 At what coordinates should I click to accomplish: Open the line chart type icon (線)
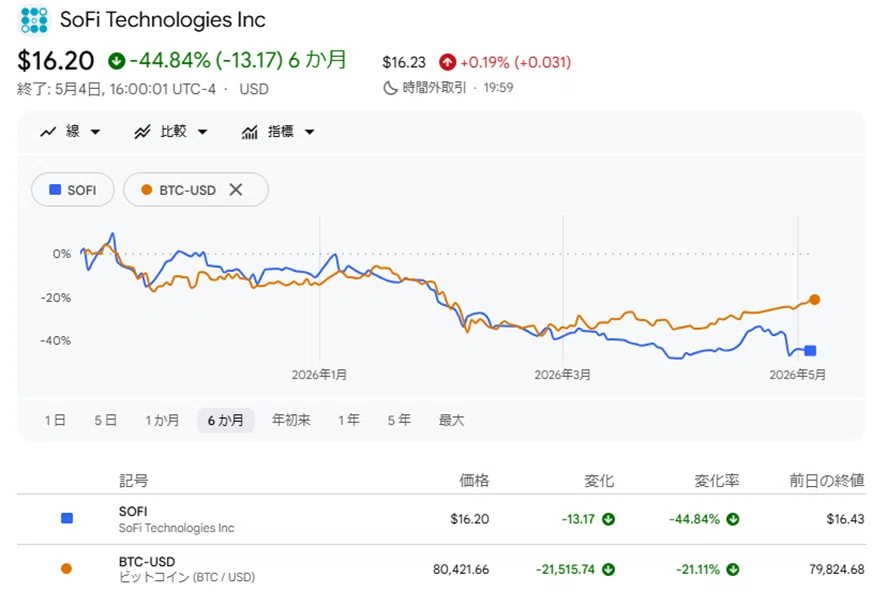pos(48,132)
